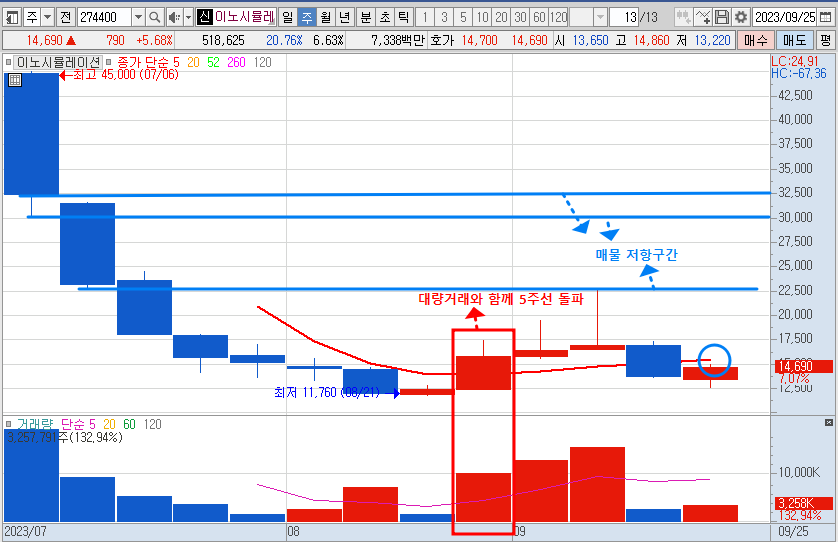
Task: Toggle the 이노시뮬레이션 price series marker
Action: pyautogui.click(x=9, y=63)
